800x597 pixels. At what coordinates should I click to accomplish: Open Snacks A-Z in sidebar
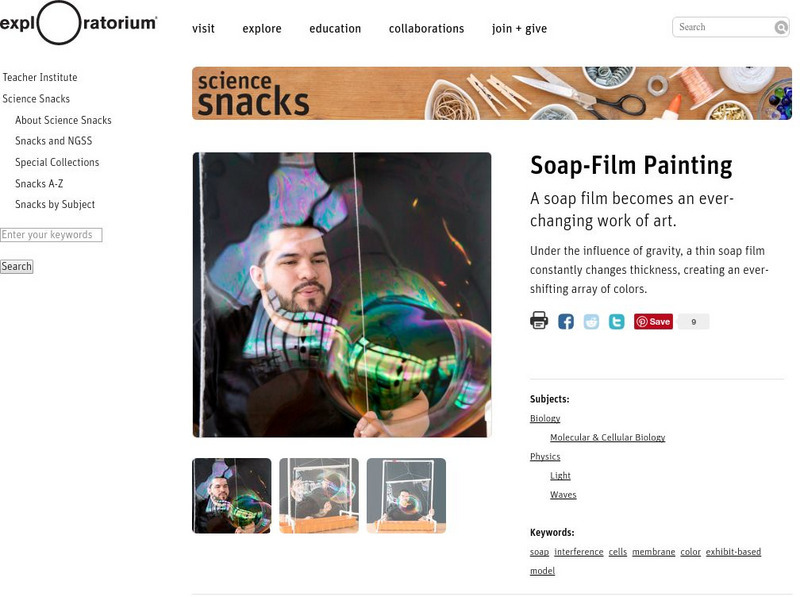click(39, 184)
